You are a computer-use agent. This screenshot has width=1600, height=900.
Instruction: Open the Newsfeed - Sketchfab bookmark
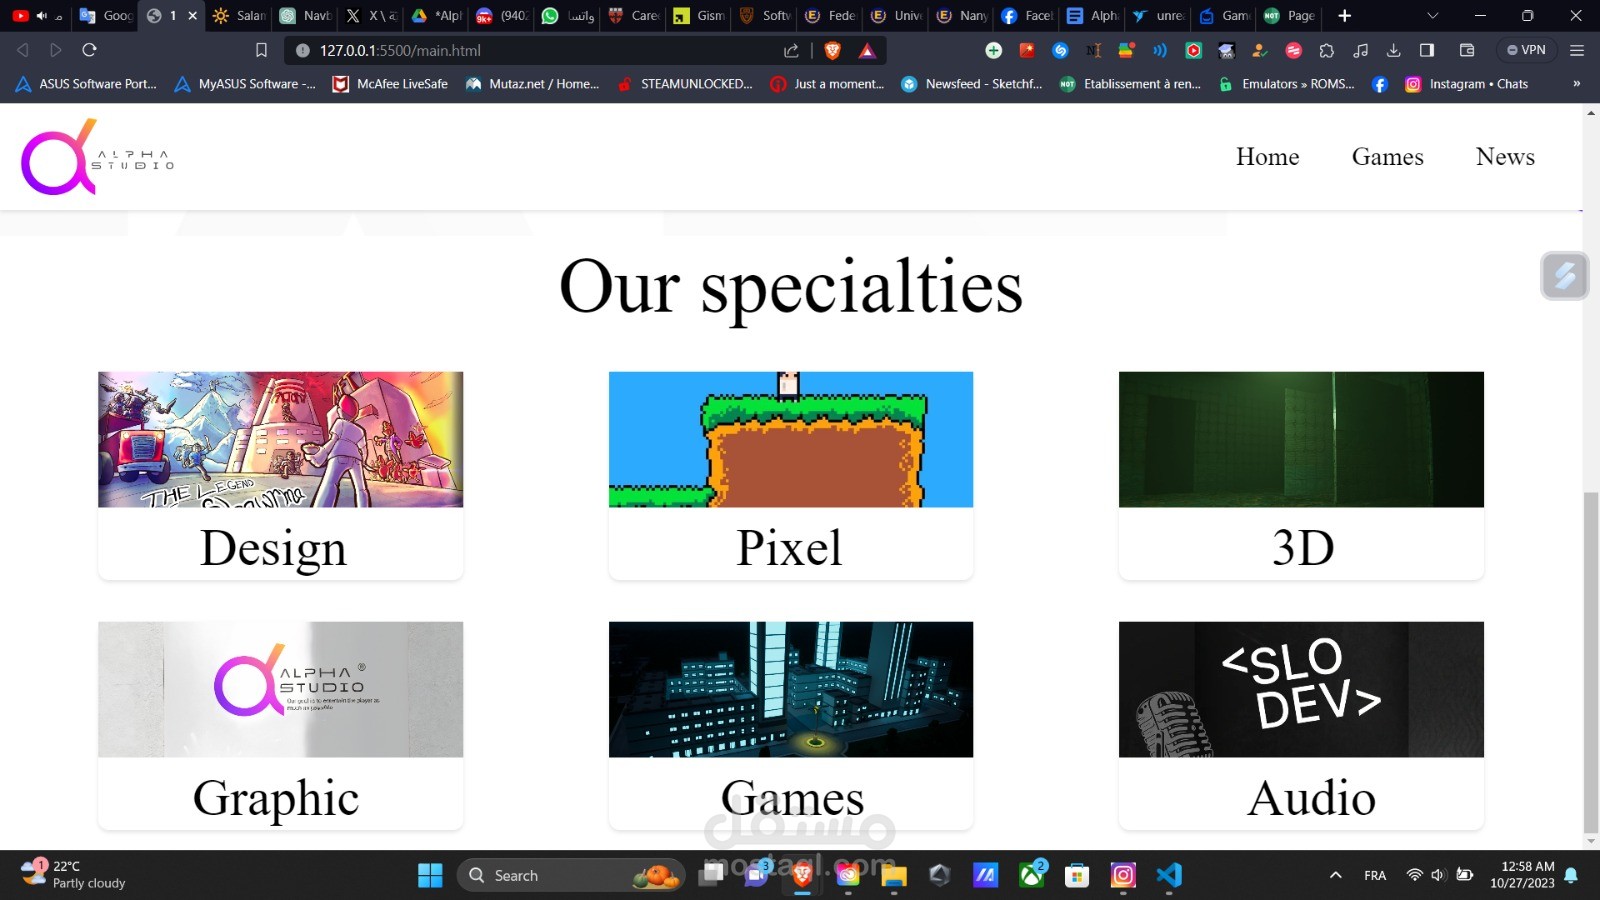[x=972, y=84]
